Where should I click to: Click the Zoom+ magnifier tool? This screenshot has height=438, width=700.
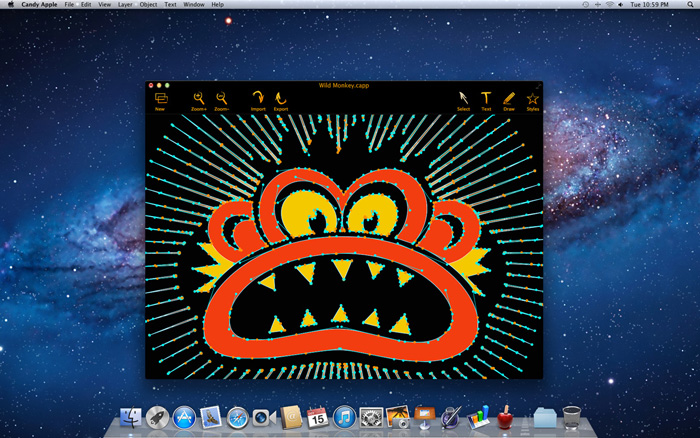[199, 101]
